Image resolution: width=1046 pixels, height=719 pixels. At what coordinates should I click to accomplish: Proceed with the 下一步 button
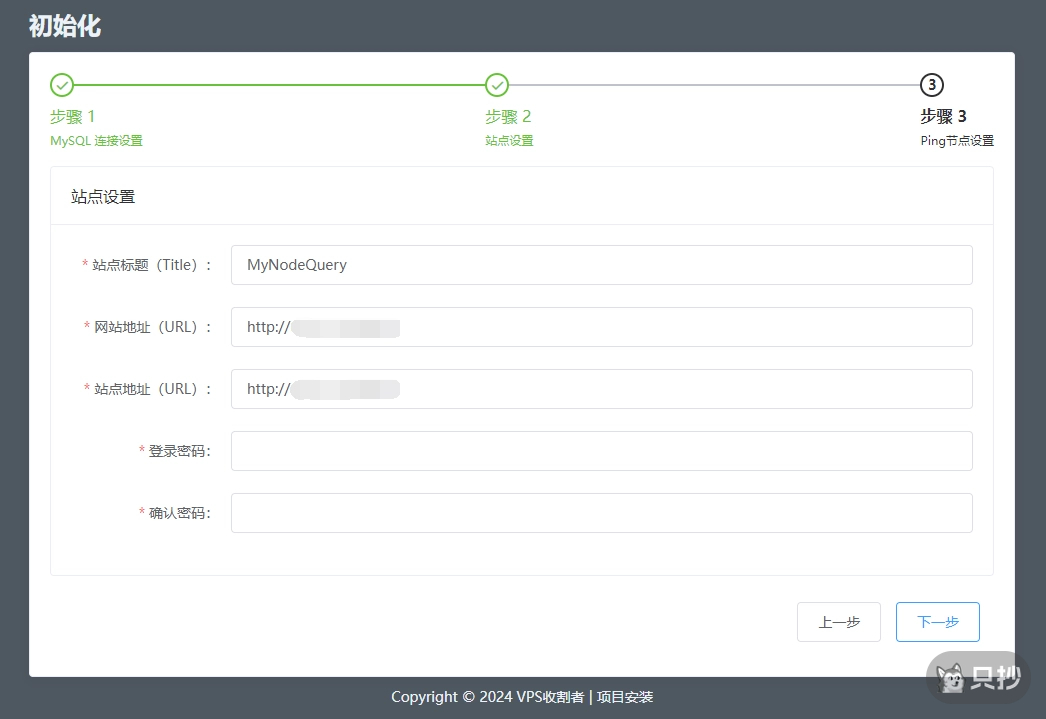[x=937, y=622]
